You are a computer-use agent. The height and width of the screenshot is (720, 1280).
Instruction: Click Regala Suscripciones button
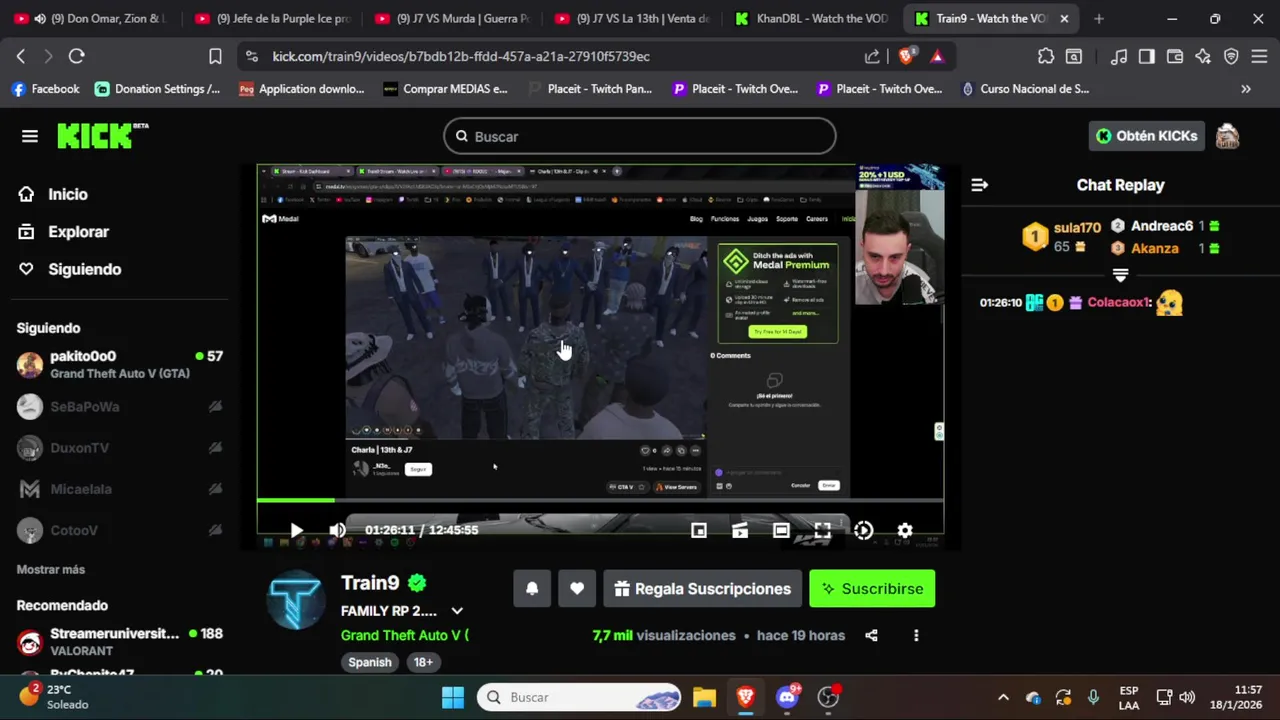(x=702, y=589)
